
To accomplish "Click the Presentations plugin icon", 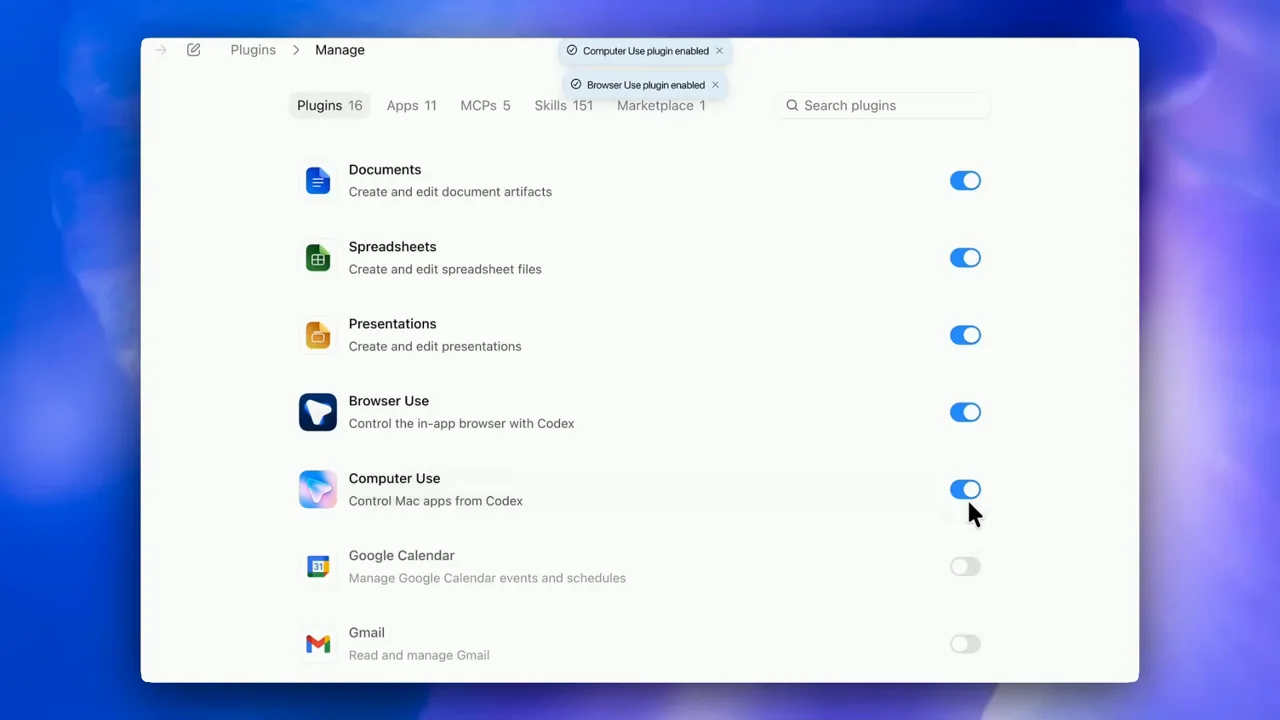I will tap(318, 335).
